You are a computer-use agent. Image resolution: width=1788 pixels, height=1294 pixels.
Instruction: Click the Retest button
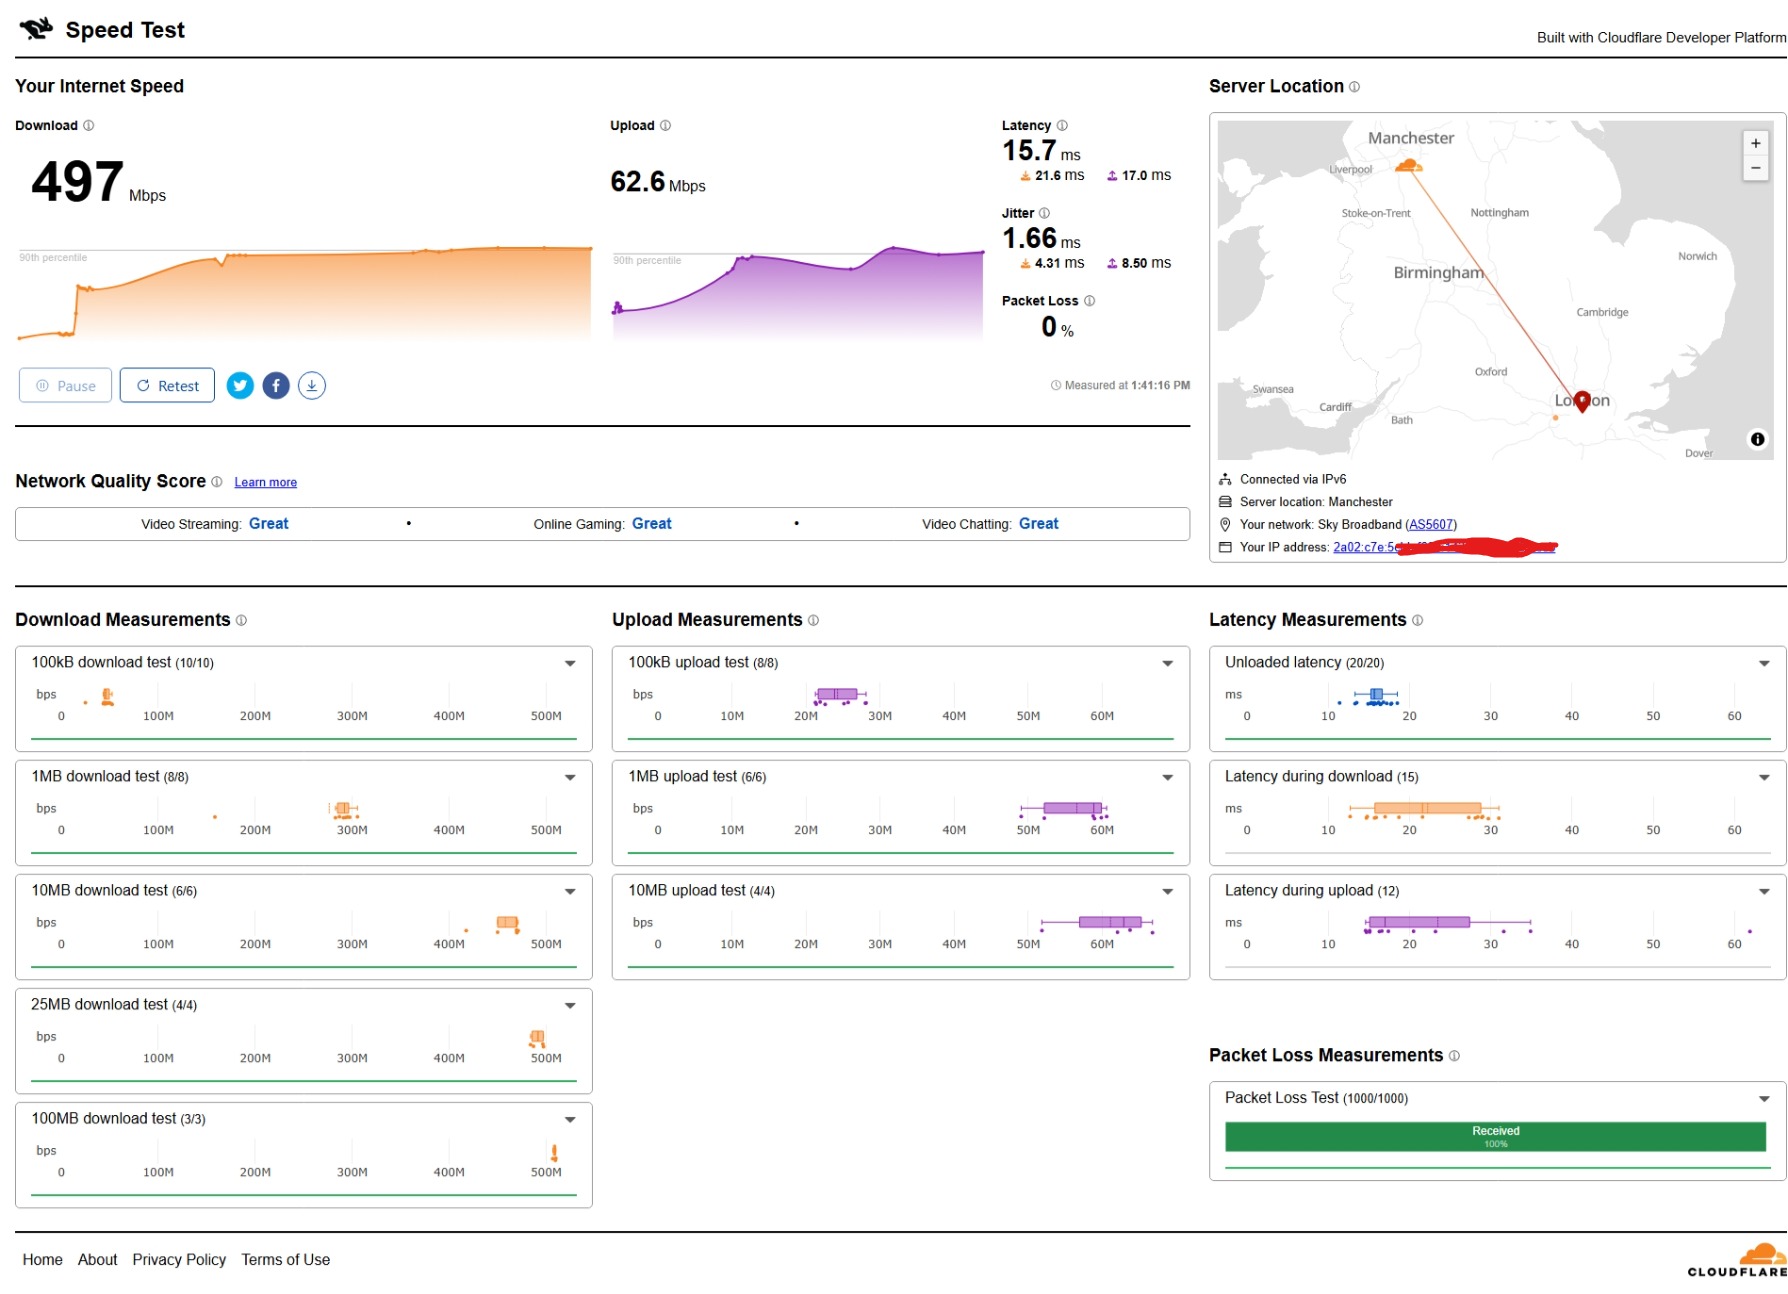(167, 386)
